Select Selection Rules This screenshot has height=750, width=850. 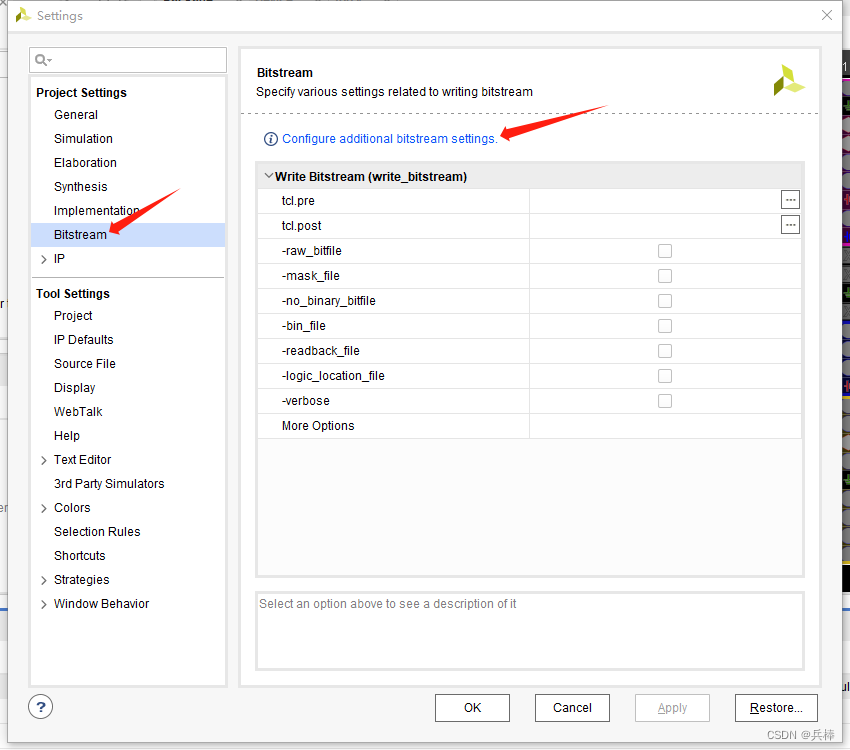pyautogui.click(x=97, y=532)
